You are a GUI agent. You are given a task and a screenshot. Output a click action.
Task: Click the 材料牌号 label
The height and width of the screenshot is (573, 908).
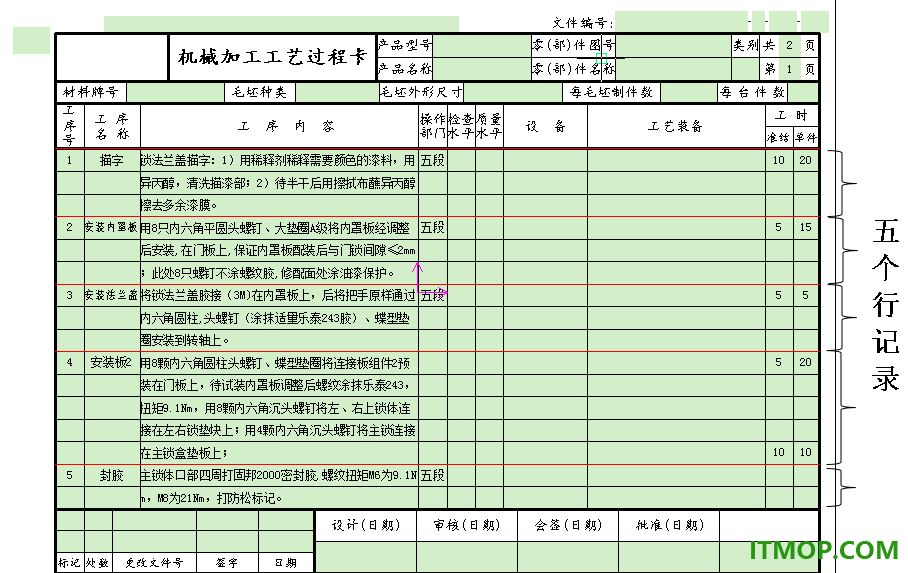91,92
